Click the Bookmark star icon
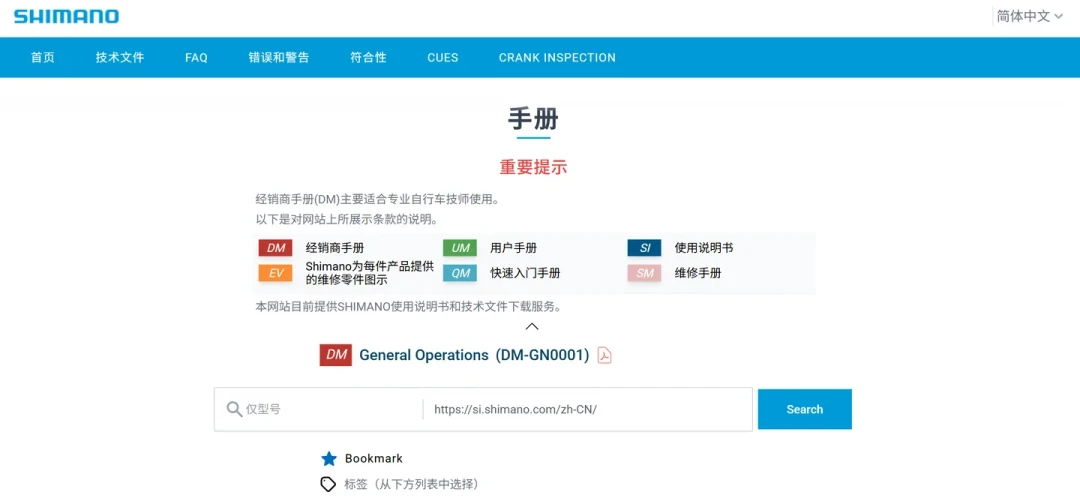 coord(329,459)
